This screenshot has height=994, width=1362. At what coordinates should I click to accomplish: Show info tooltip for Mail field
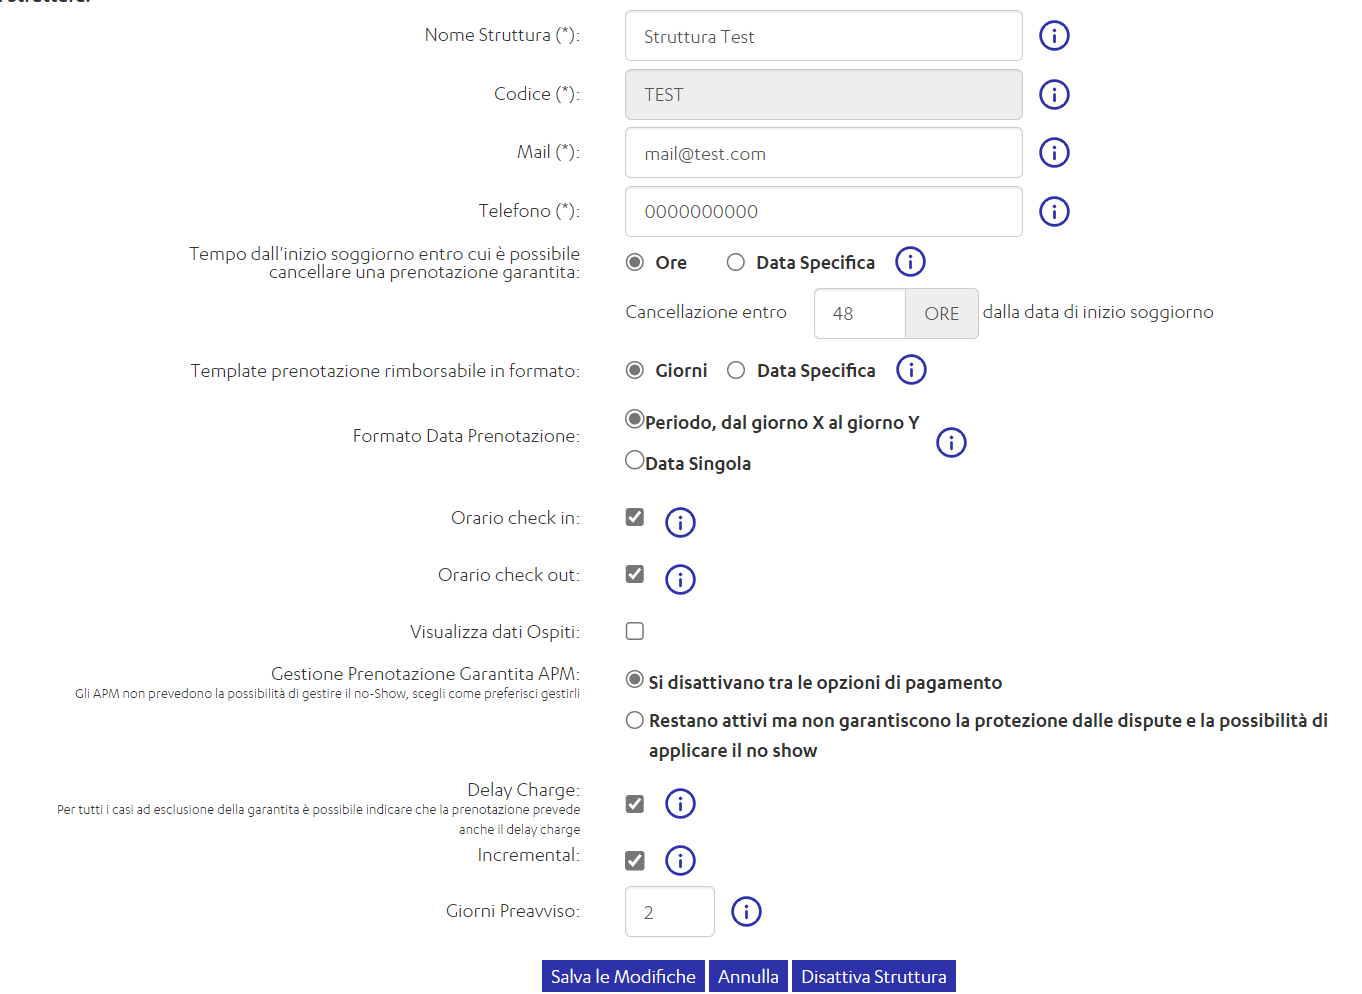(1054, 153)
